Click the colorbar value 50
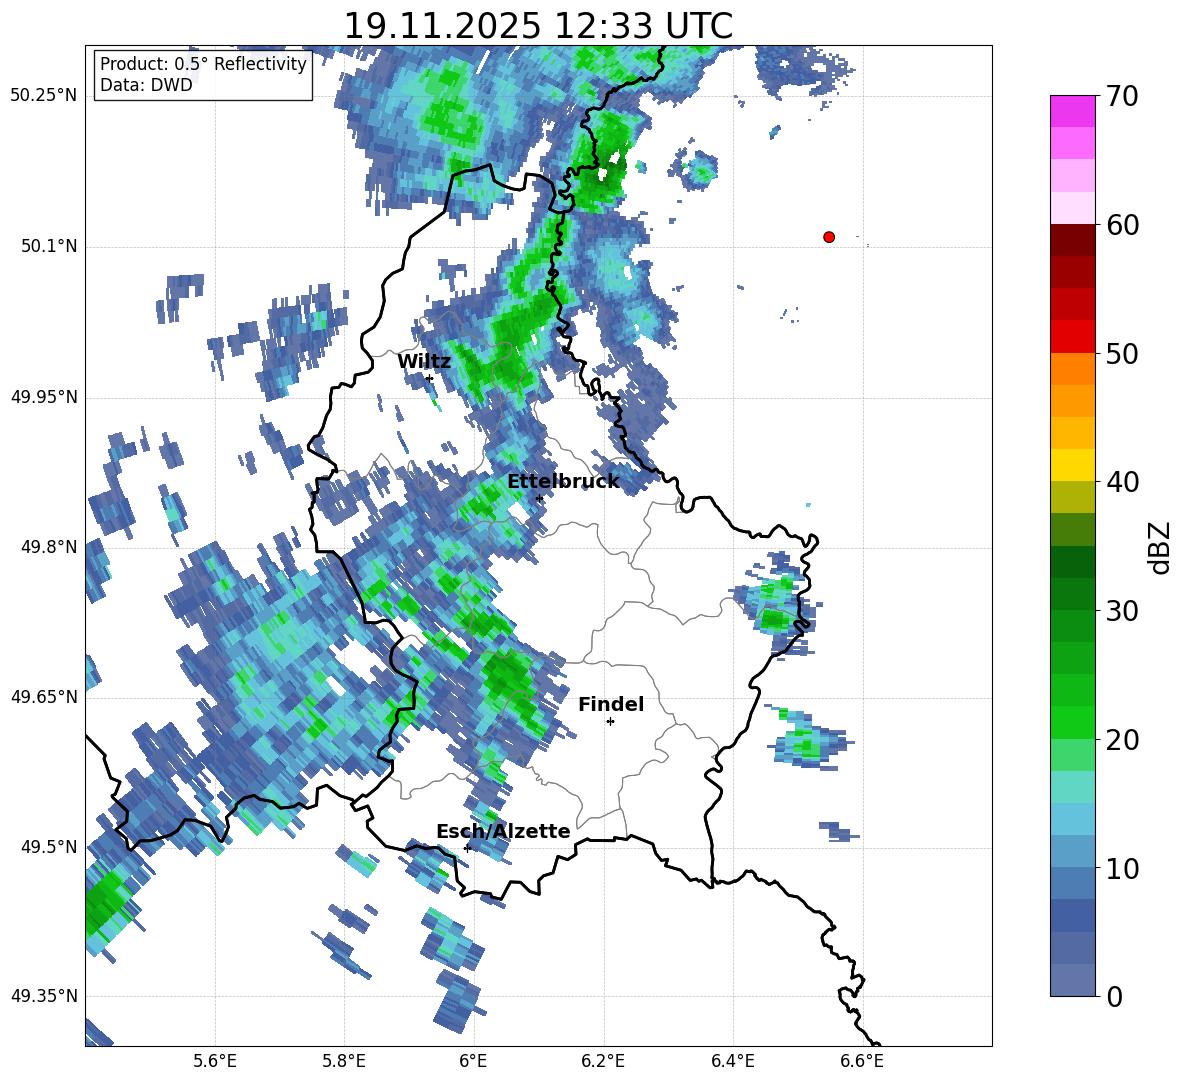The image size is (1184, 1081). pyautogui.click(x=1122, y=354)
